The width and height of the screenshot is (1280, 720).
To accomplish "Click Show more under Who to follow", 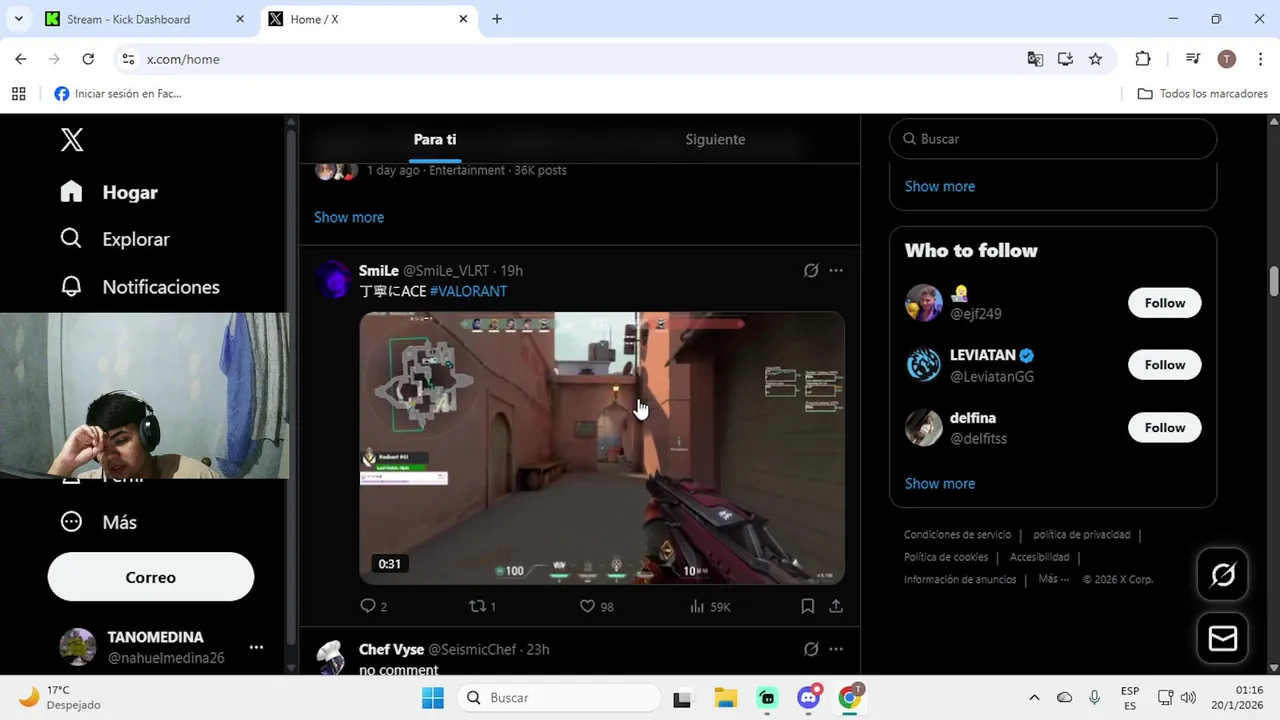I will coord(940,483).
